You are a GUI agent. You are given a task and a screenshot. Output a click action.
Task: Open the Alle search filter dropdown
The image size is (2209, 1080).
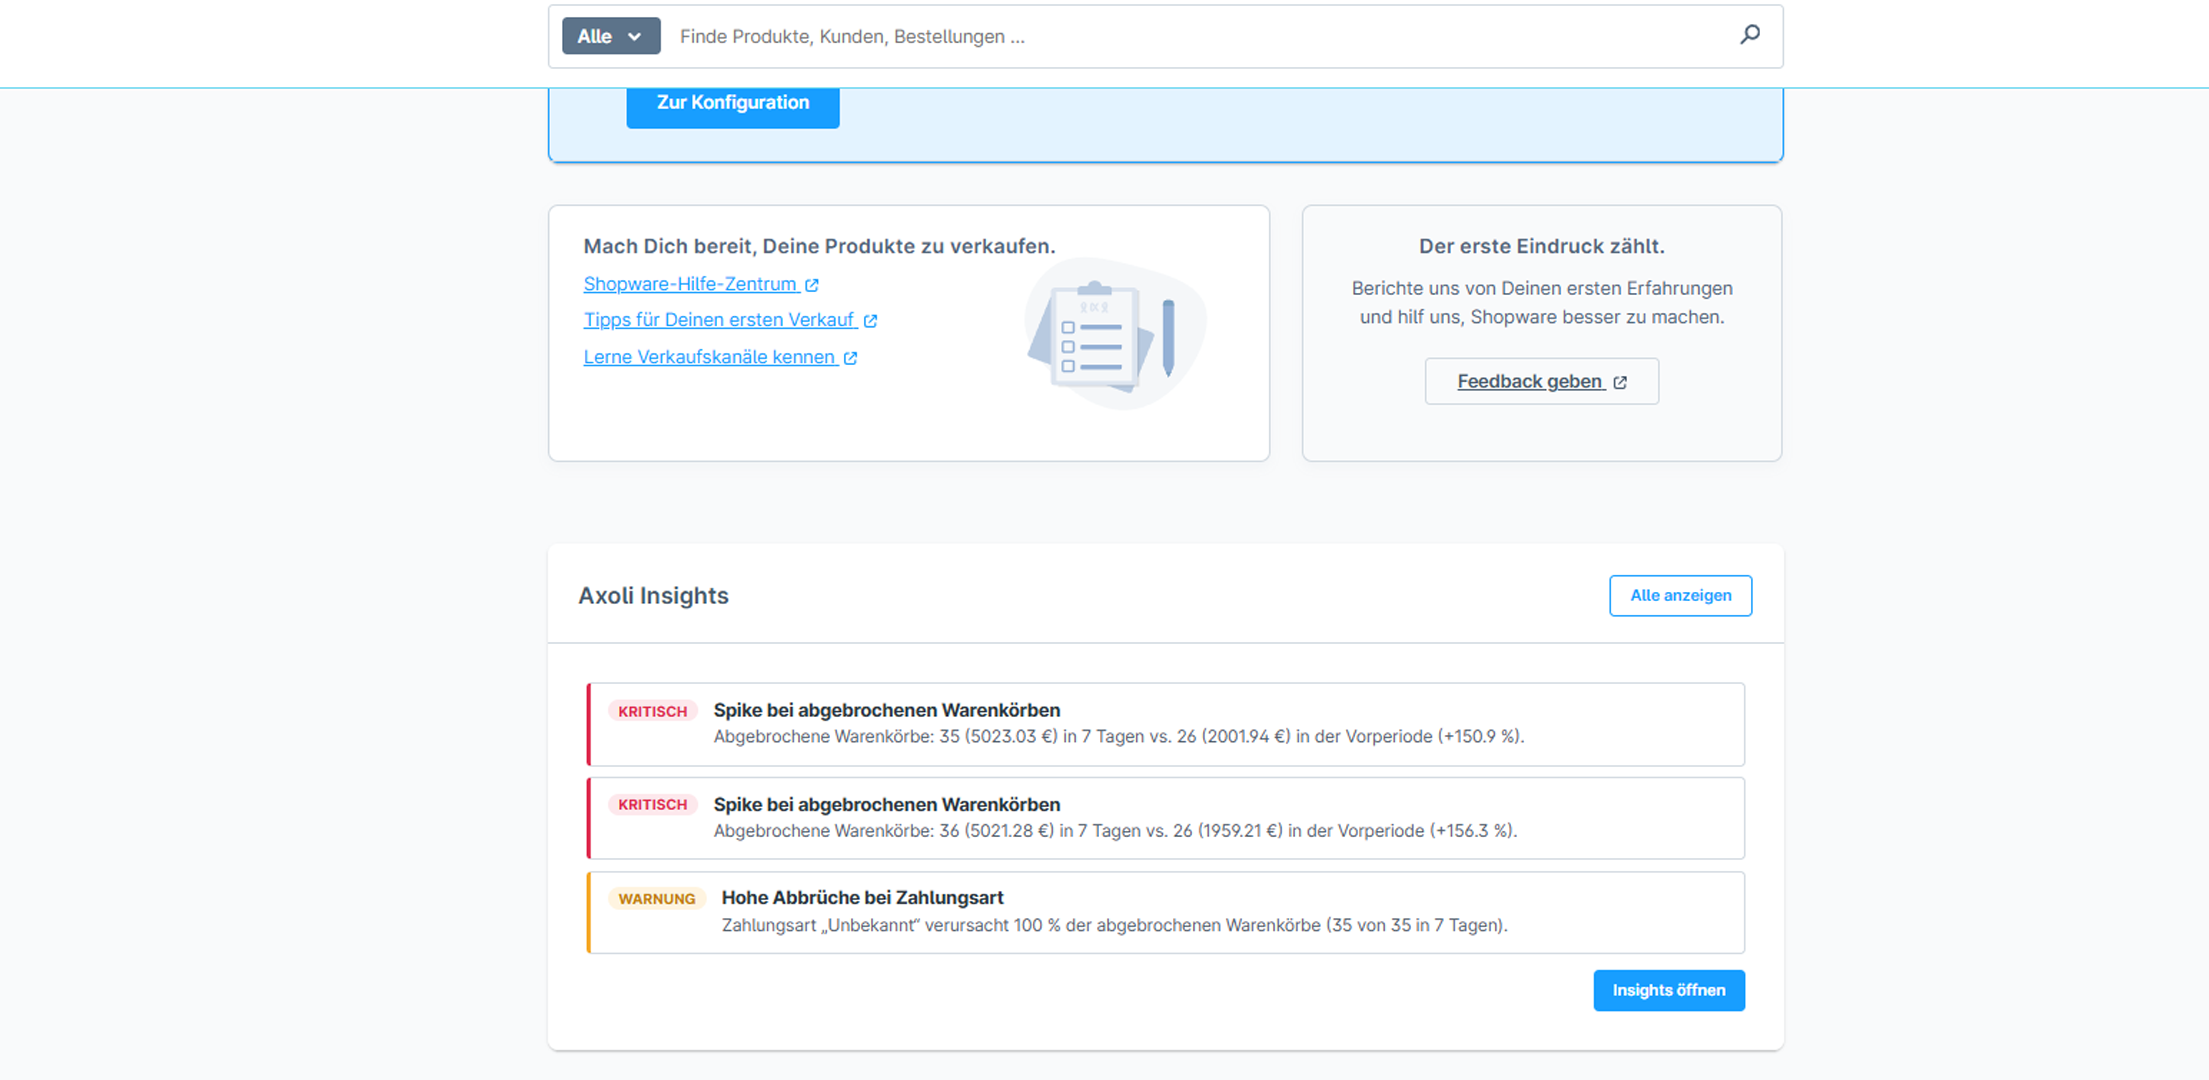click(x=610, y=36)
